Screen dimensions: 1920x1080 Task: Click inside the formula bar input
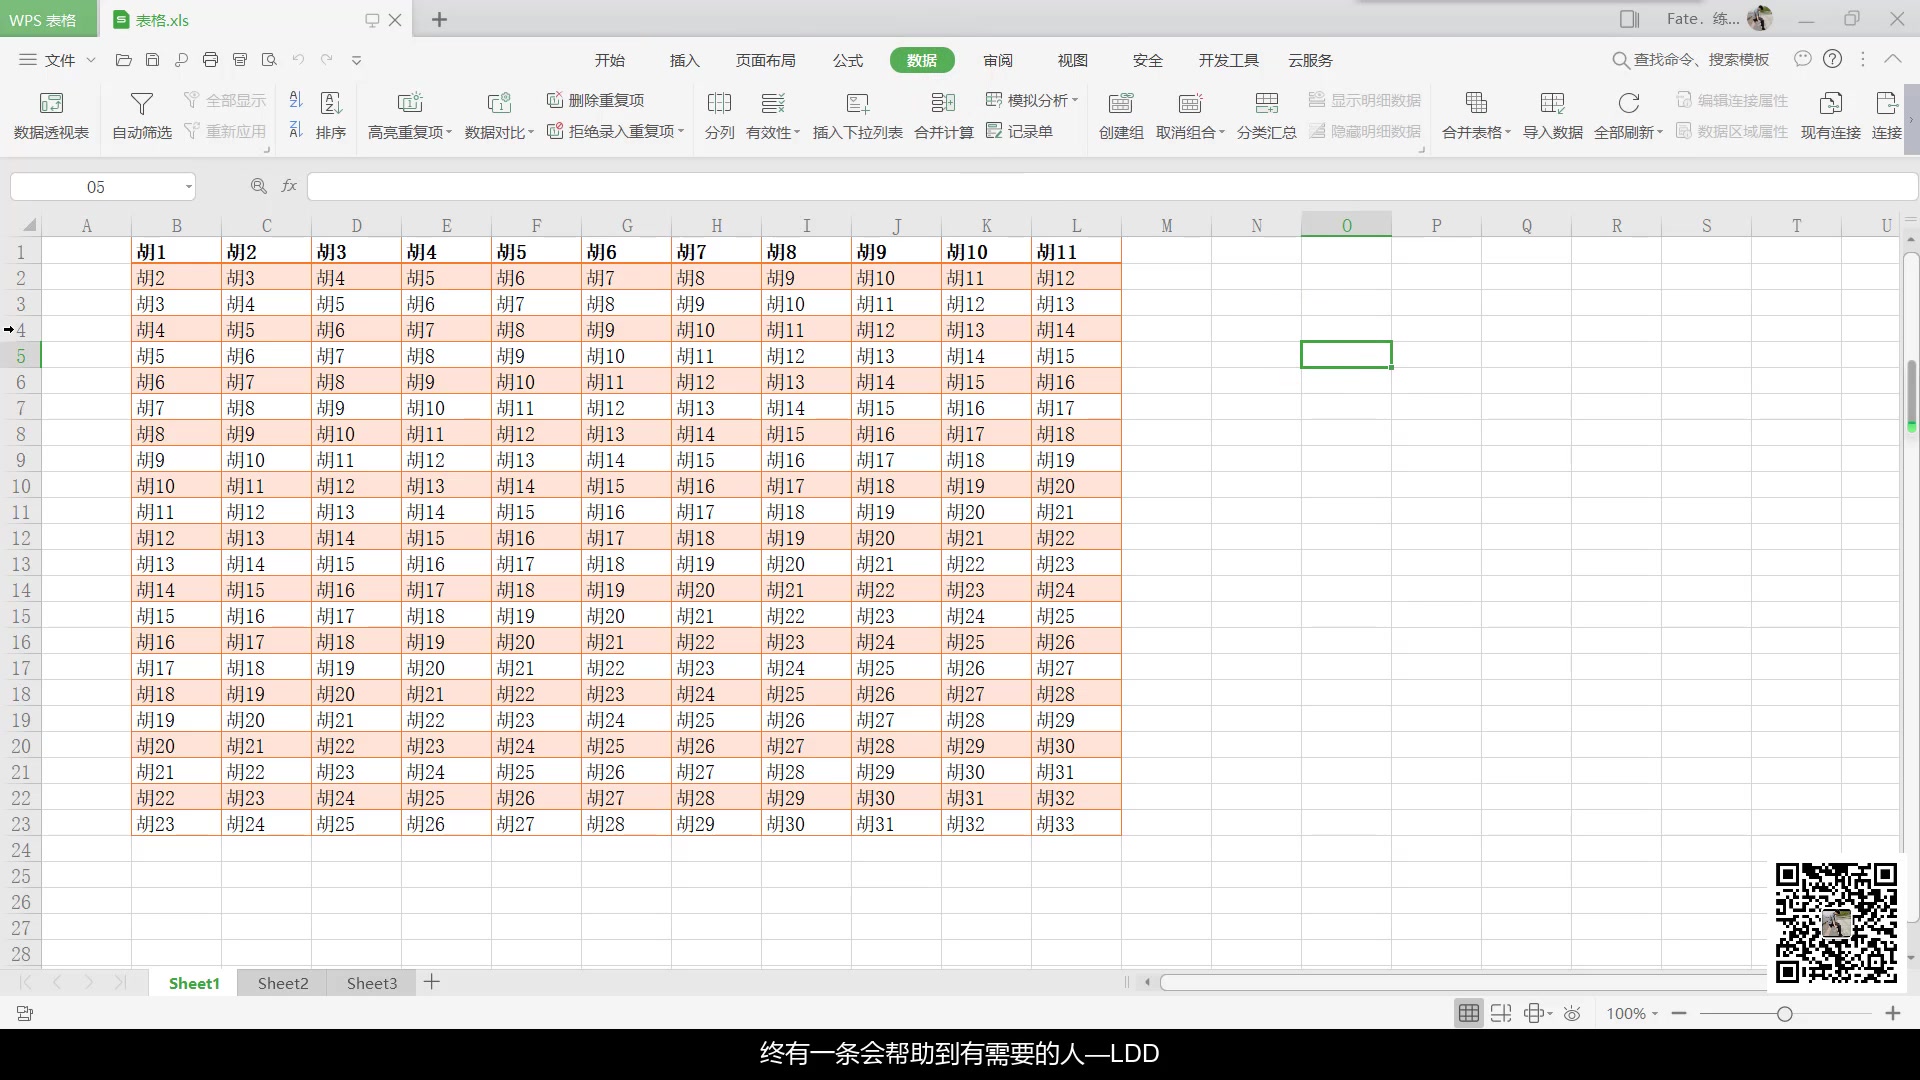[1100, 187]
